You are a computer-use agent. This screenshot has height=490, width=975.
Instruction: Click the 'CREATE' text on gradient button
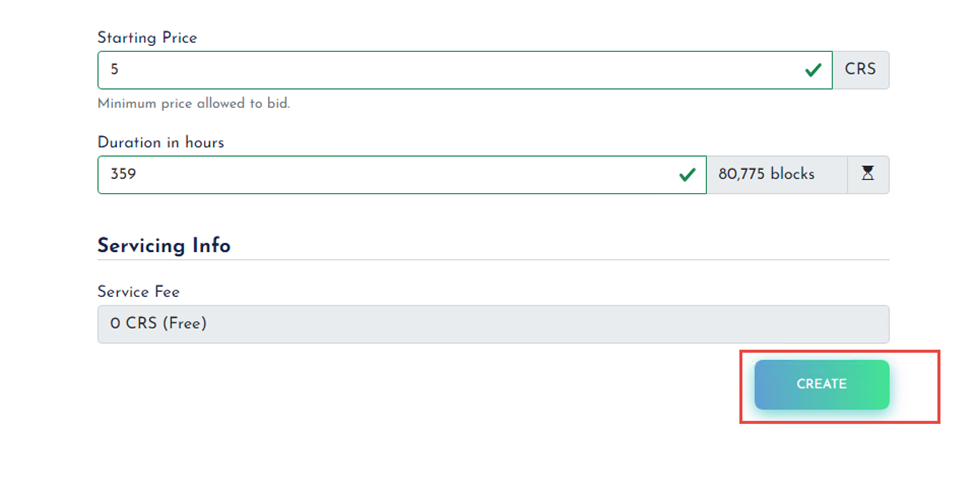pyautogui.click(x=821, y=384)
